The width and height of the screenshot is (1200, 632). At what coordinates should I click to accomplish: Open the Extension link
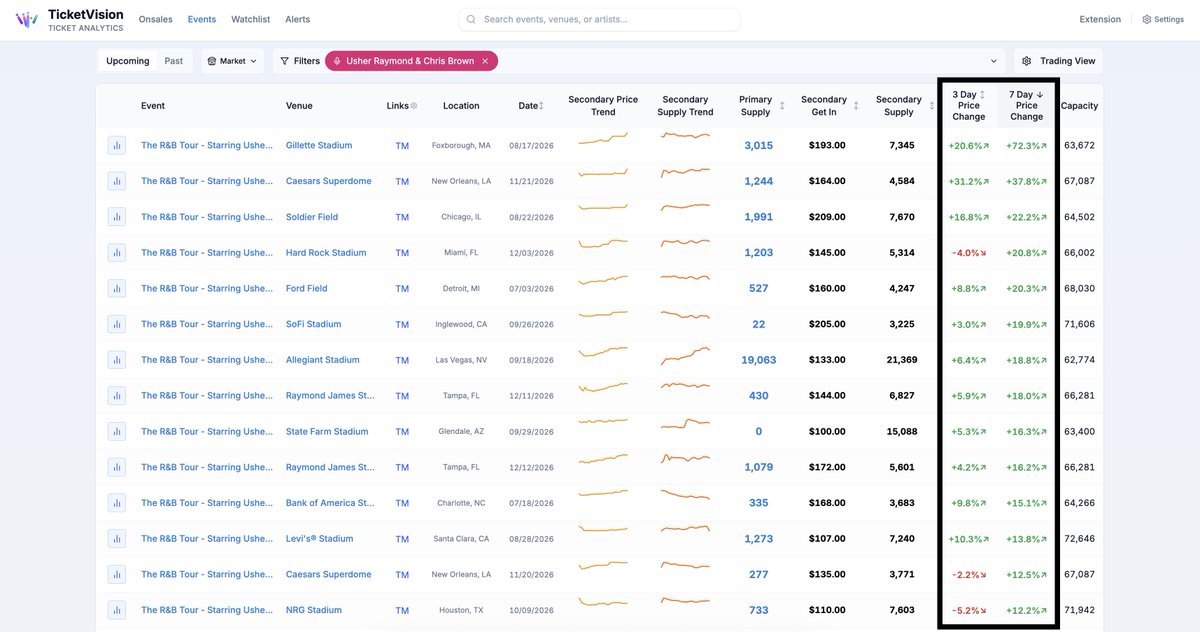pyautogui.click(x=1100, y=19)
